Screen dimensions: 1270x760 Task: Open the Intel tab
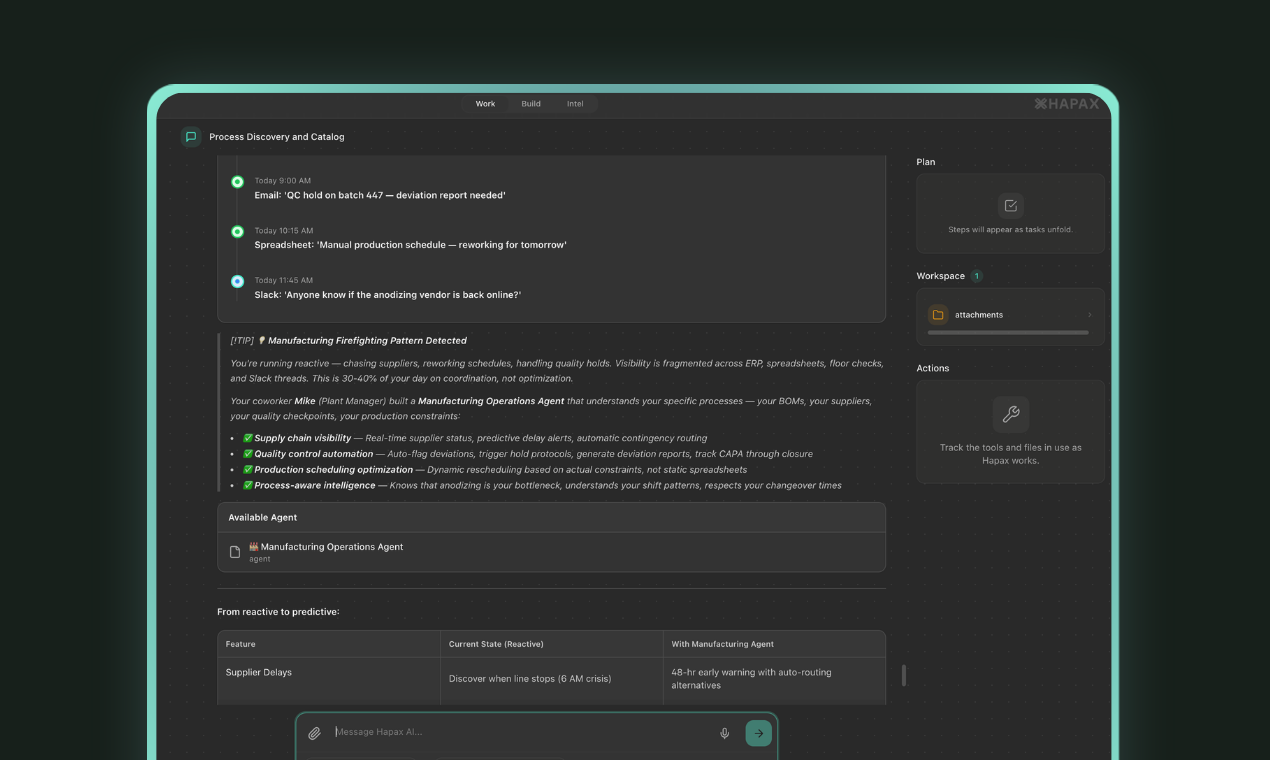point(575,103)
